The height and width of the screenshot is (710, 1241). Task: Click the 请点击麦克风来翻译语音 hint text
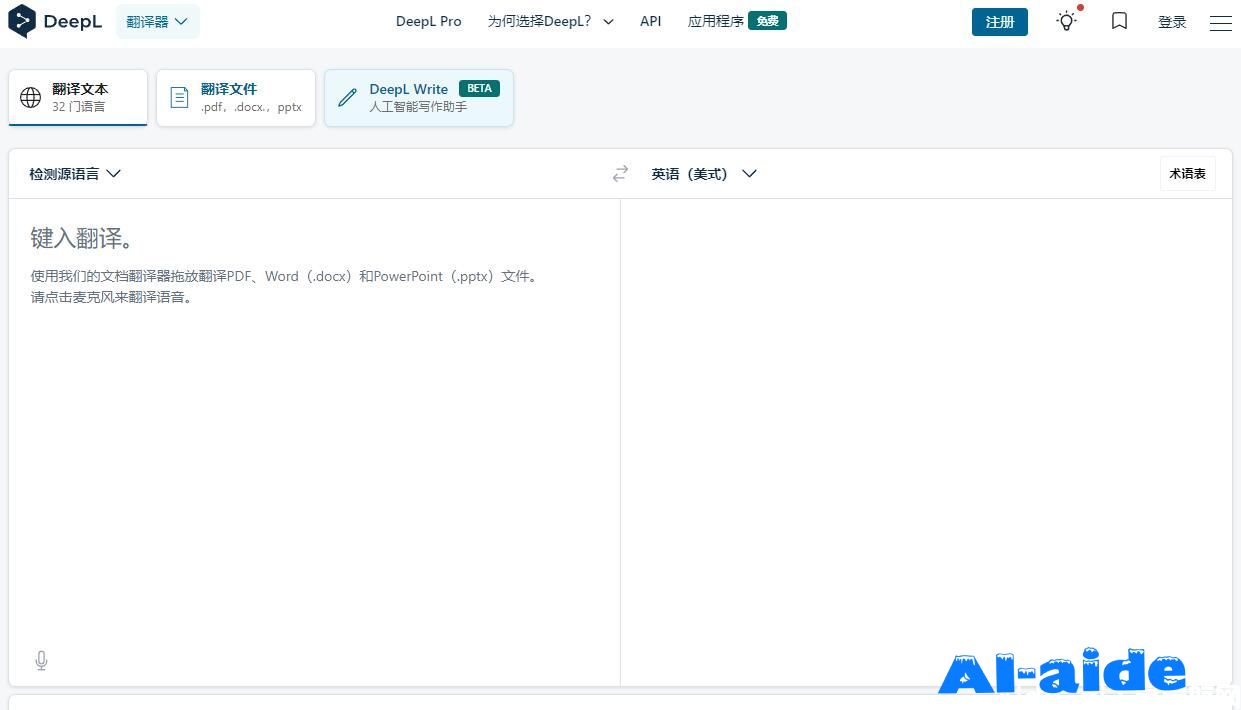coord(111,297)
